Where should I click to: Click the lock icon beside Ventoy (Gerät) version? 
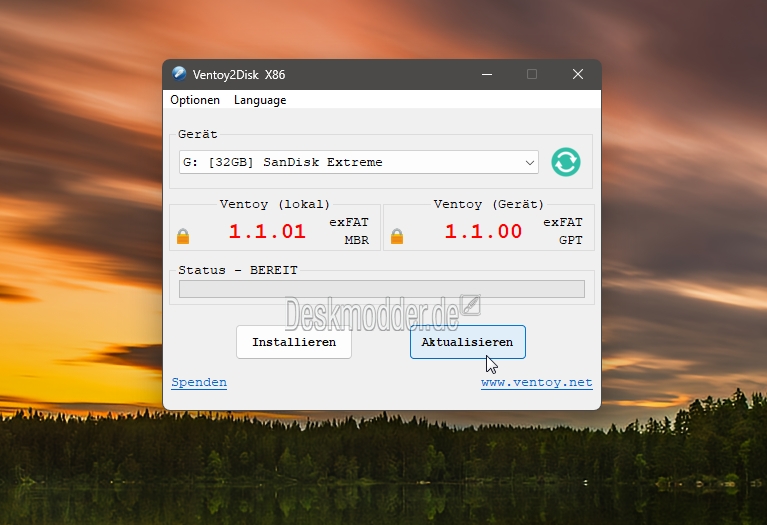tap(397, 236)
